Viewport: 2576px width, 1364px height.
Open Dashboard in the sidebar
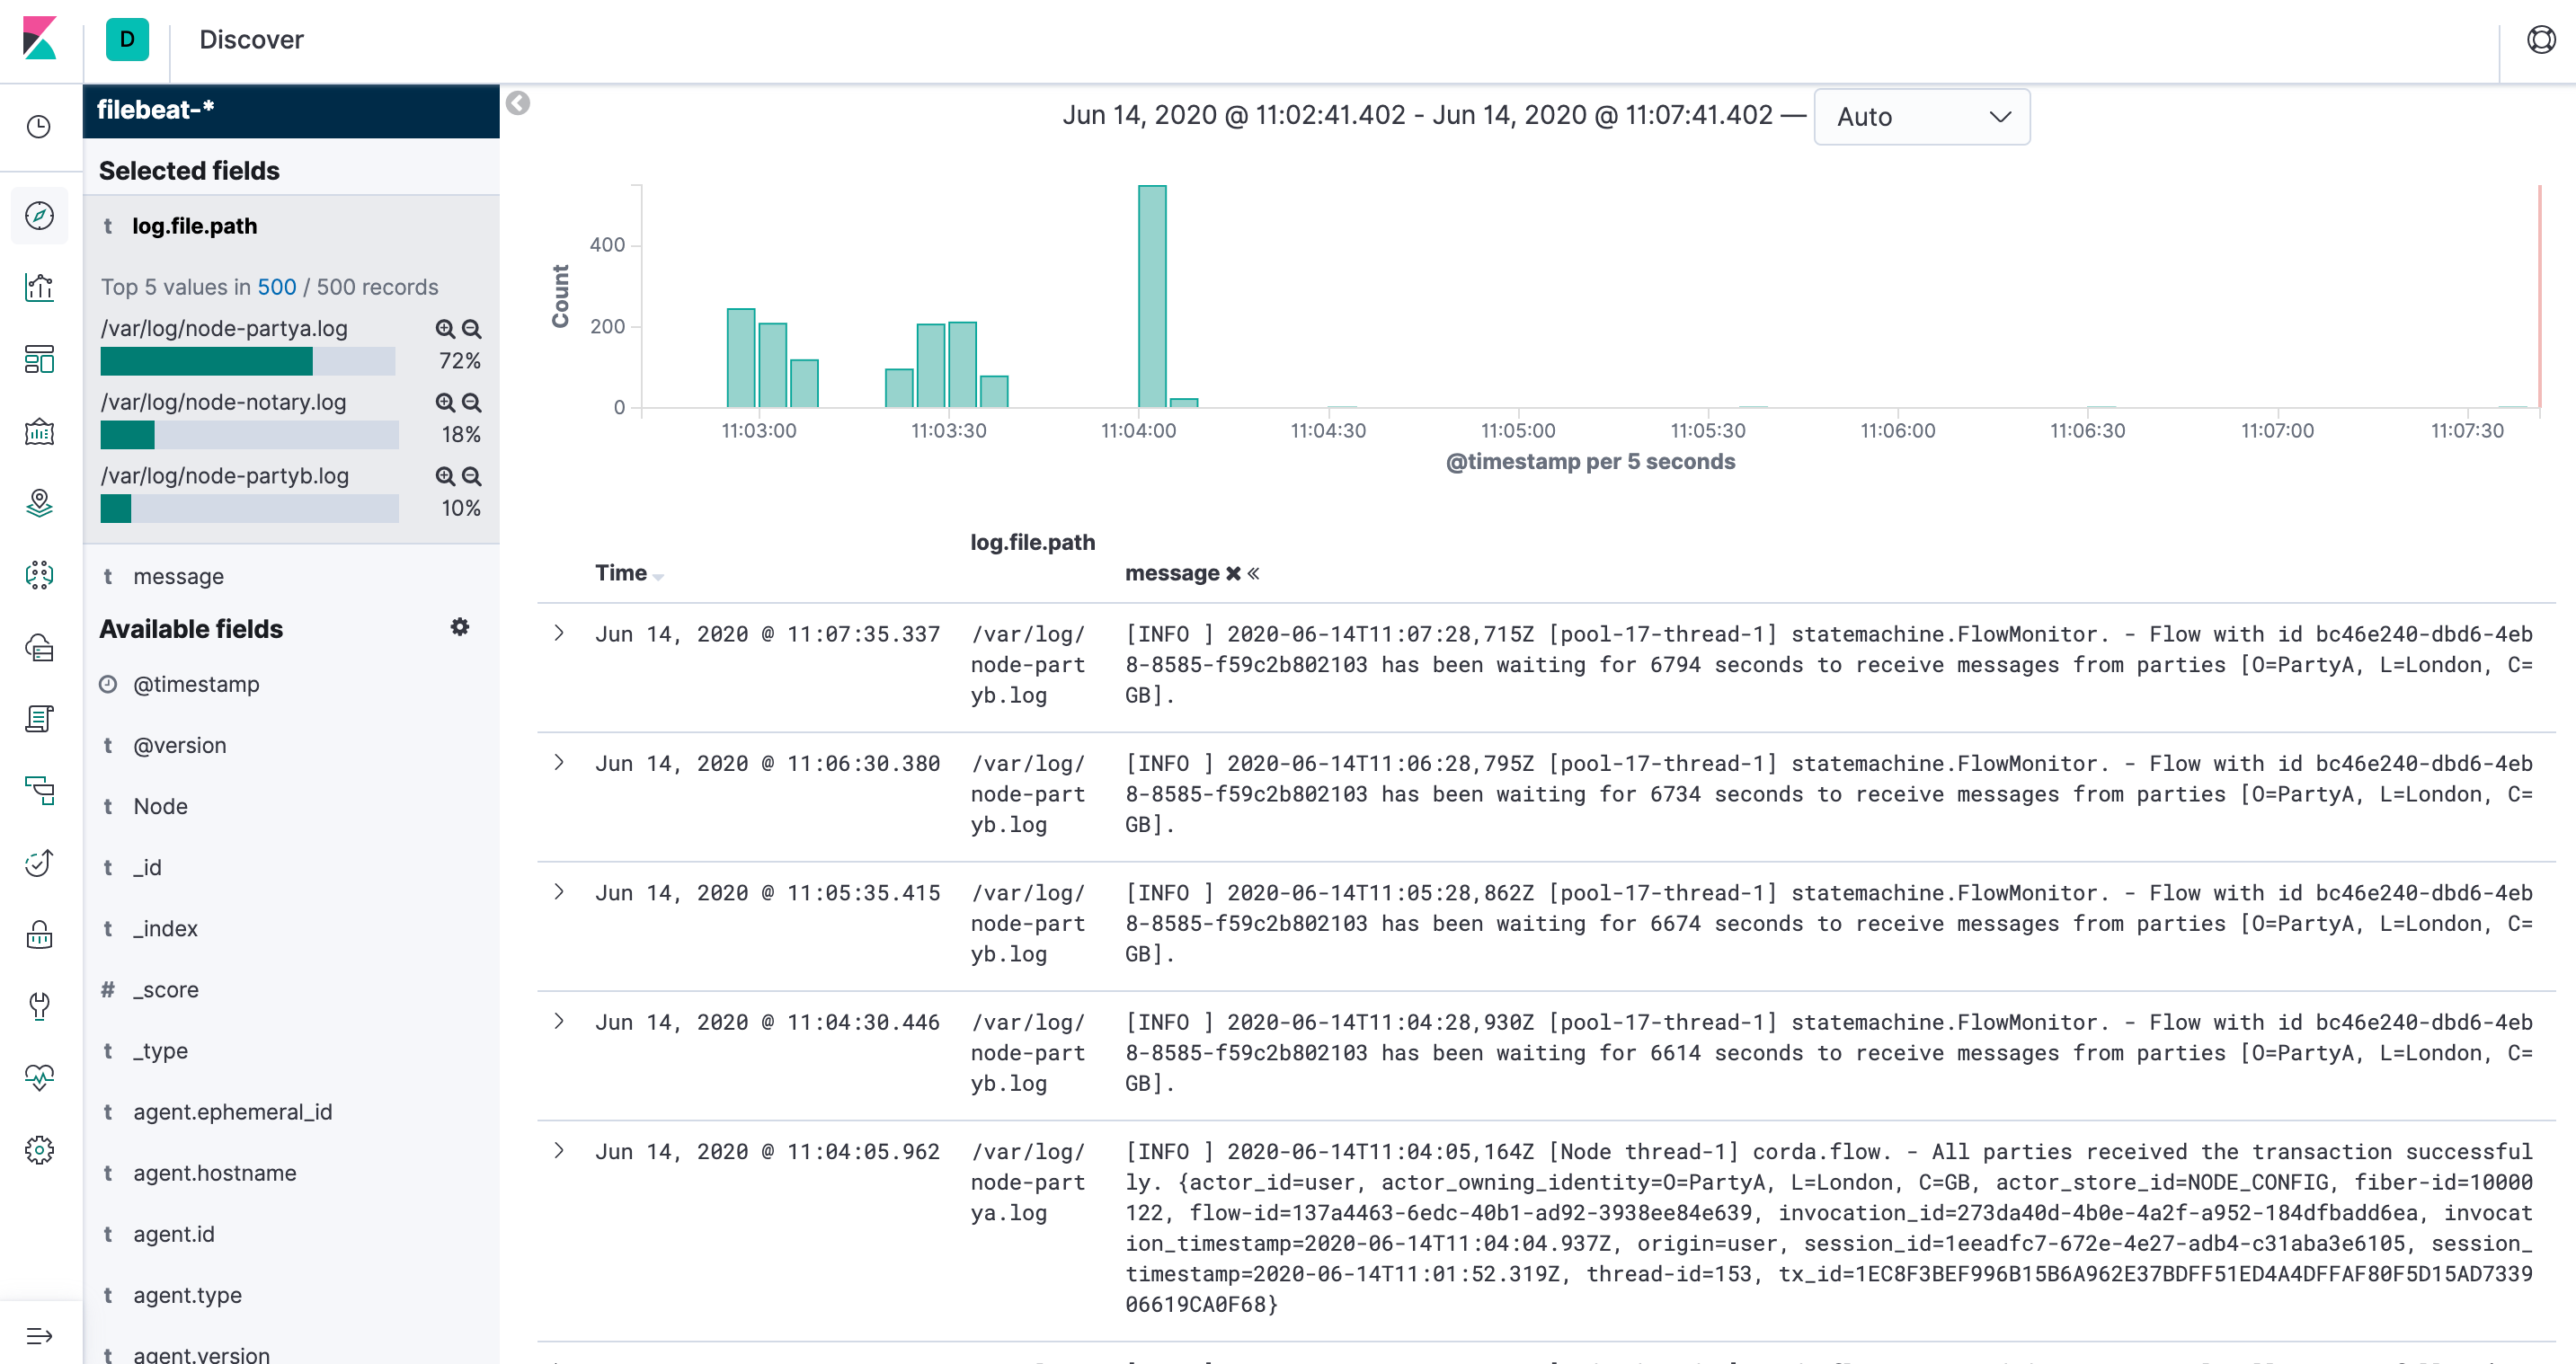(x=39, y=359)
